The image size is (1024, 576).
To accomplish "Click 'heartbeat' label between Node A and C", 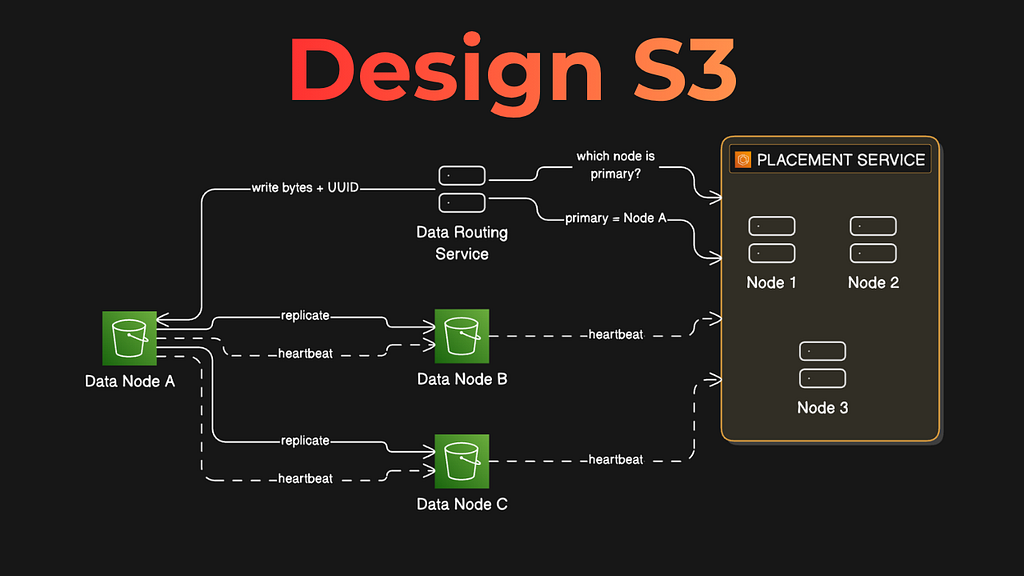I will click(305, 479).
